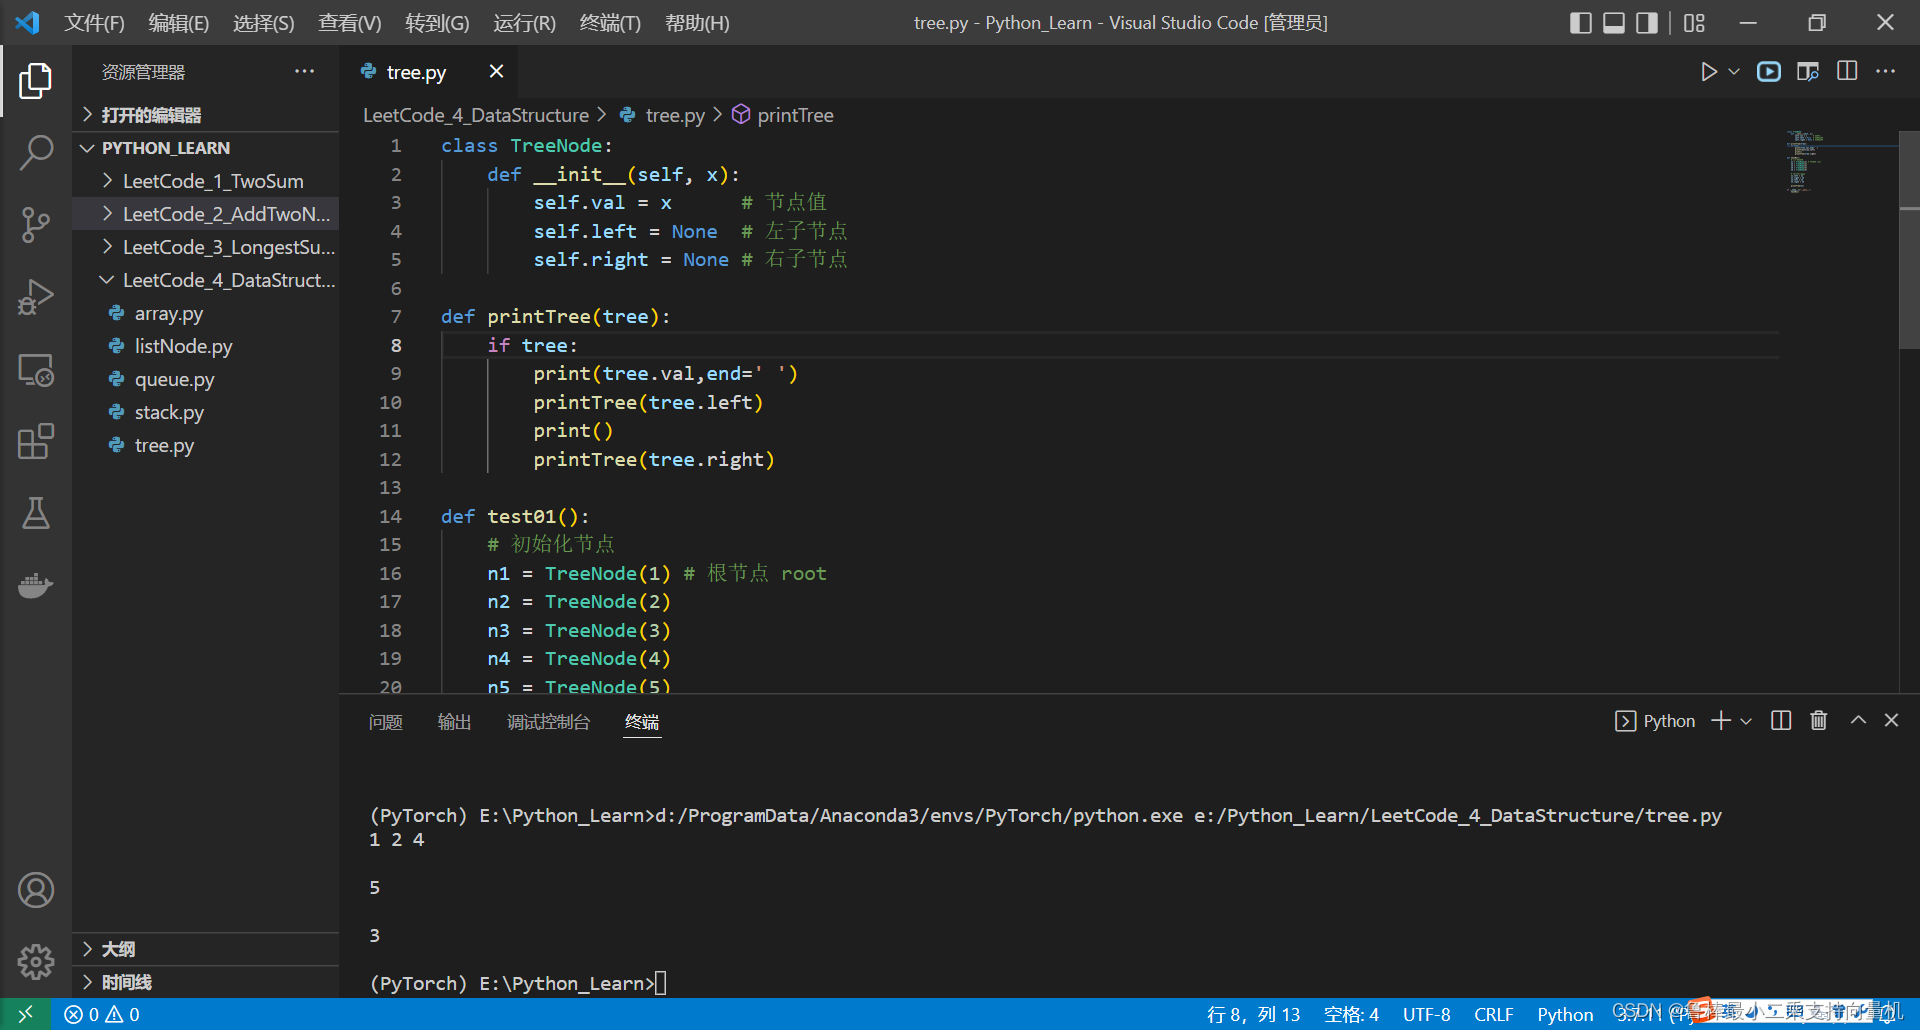The height and width of the screenshot is (1030, 1920).
Task: Switch to the 调试控制台 panel tab
Action: pyautogui.click(x=548, y=722)
